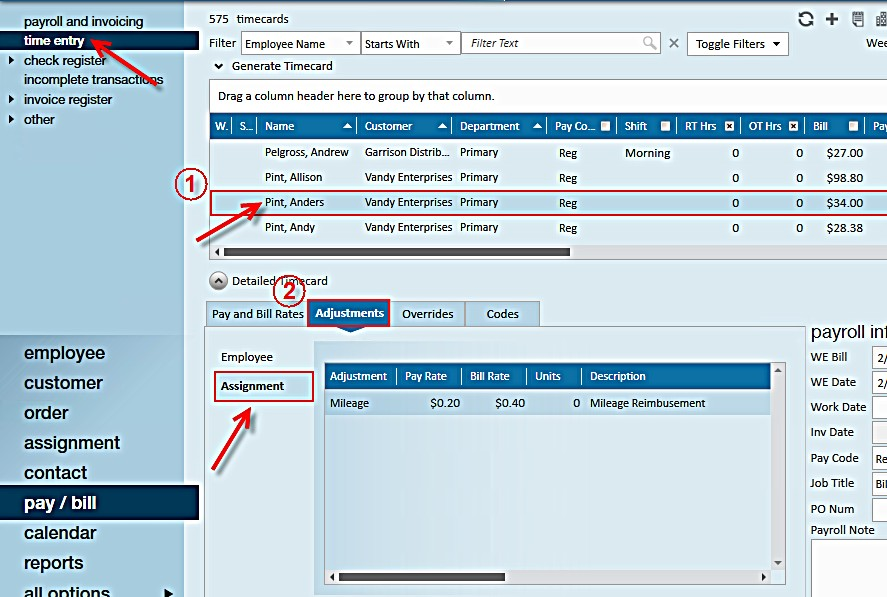
Task: Click adjustments grid scroll down arrow
Action: point(778,563)
